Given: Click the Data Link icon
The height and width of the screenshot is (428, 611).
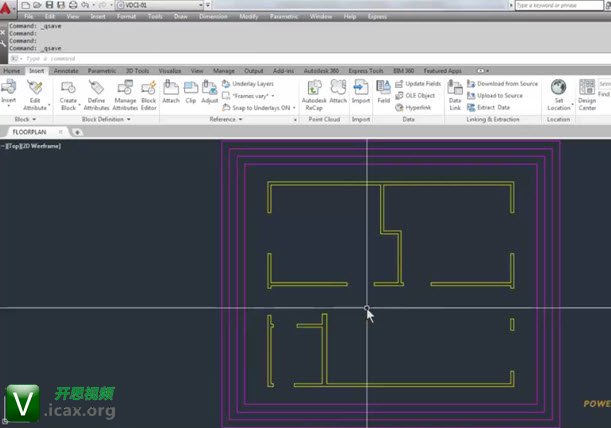Looking at the screenshot, I should point(455,91).
